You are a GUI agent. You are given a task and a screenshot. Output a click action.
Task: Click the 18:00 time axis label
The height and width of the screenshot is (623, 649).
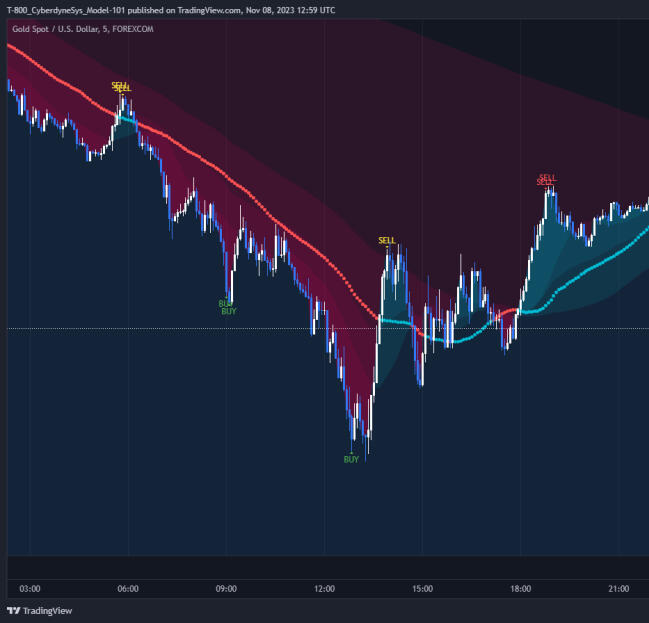coord(520,589)
